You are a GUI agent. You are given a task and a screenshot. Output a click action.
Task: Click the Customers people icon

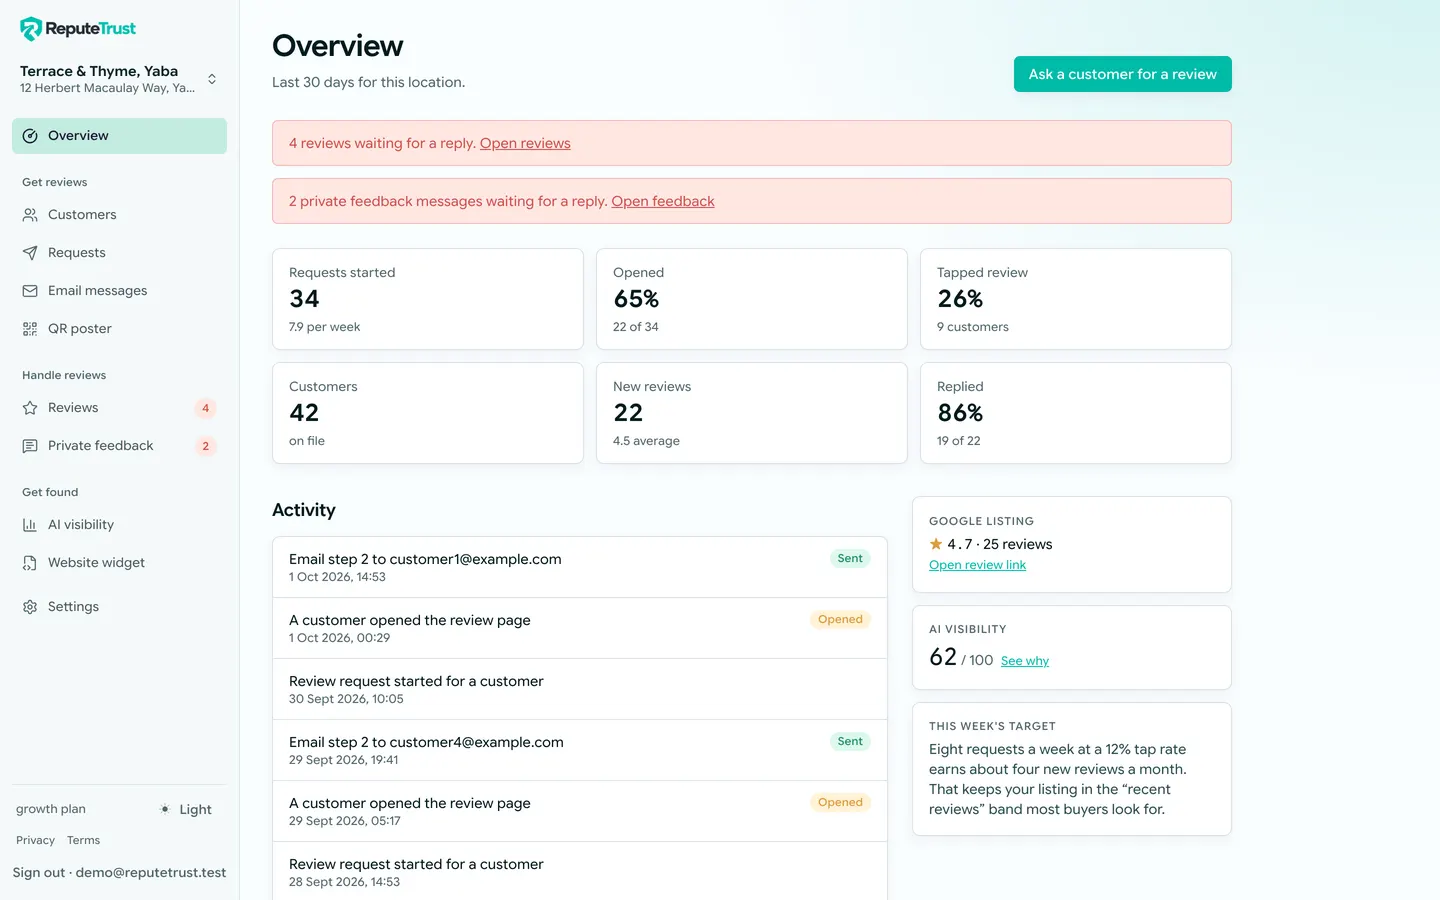30,215
